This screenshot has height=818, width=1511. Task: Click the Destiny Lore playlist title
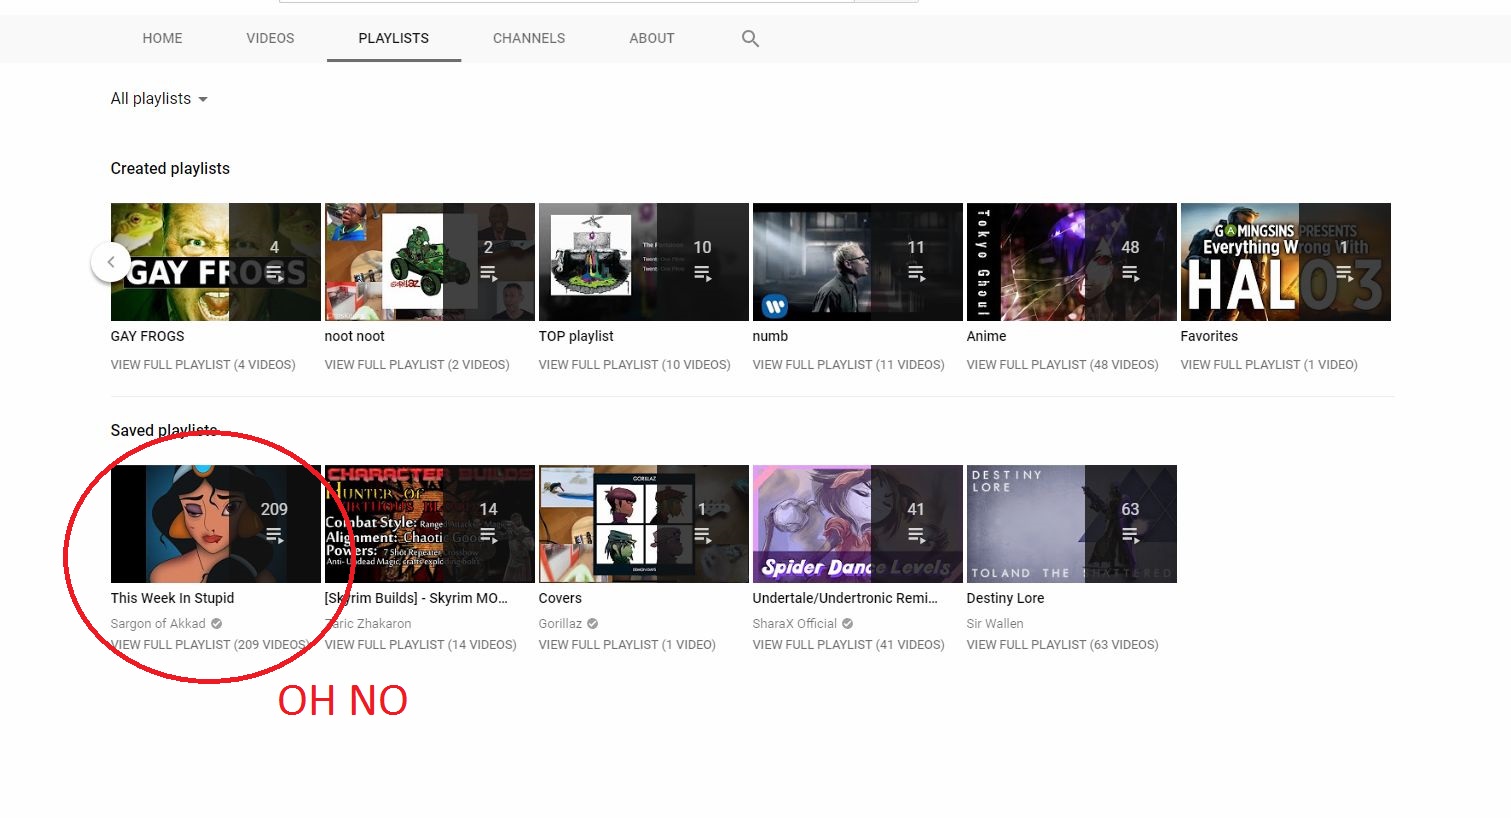[1005, 599]
